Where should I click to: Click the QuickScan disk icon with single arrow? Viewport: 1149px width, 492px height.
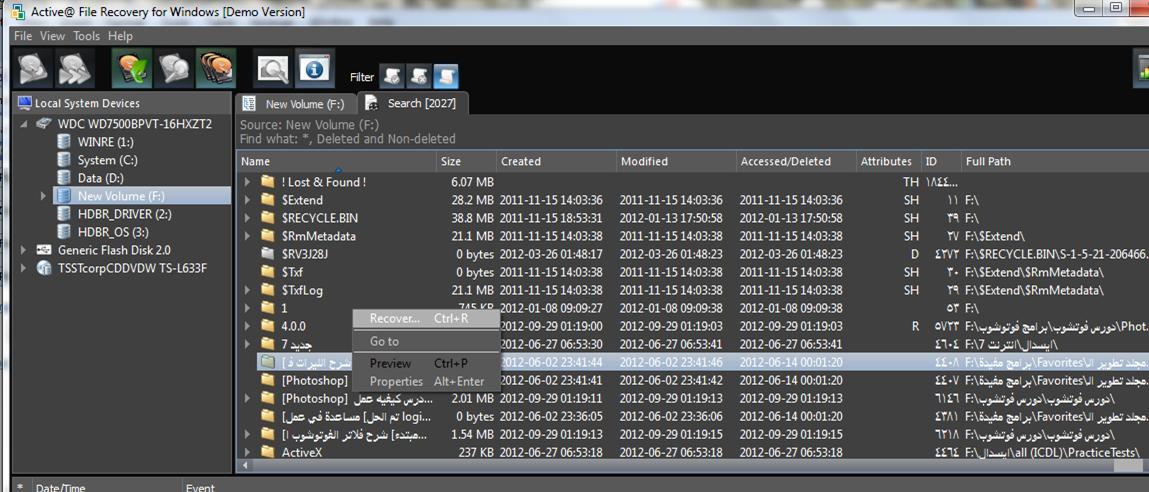point(33,69)
